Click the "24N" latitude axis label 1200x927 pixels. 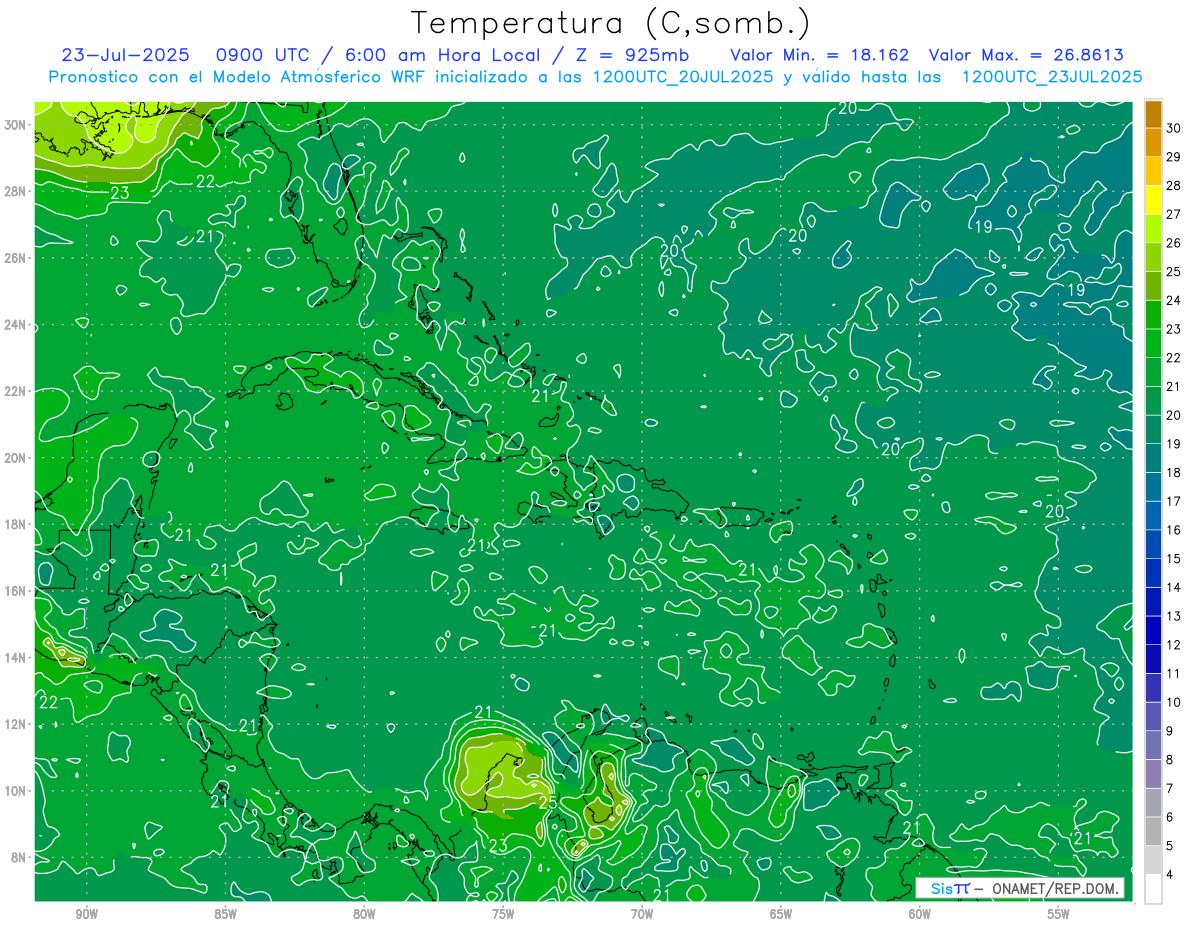coord(16,325)
